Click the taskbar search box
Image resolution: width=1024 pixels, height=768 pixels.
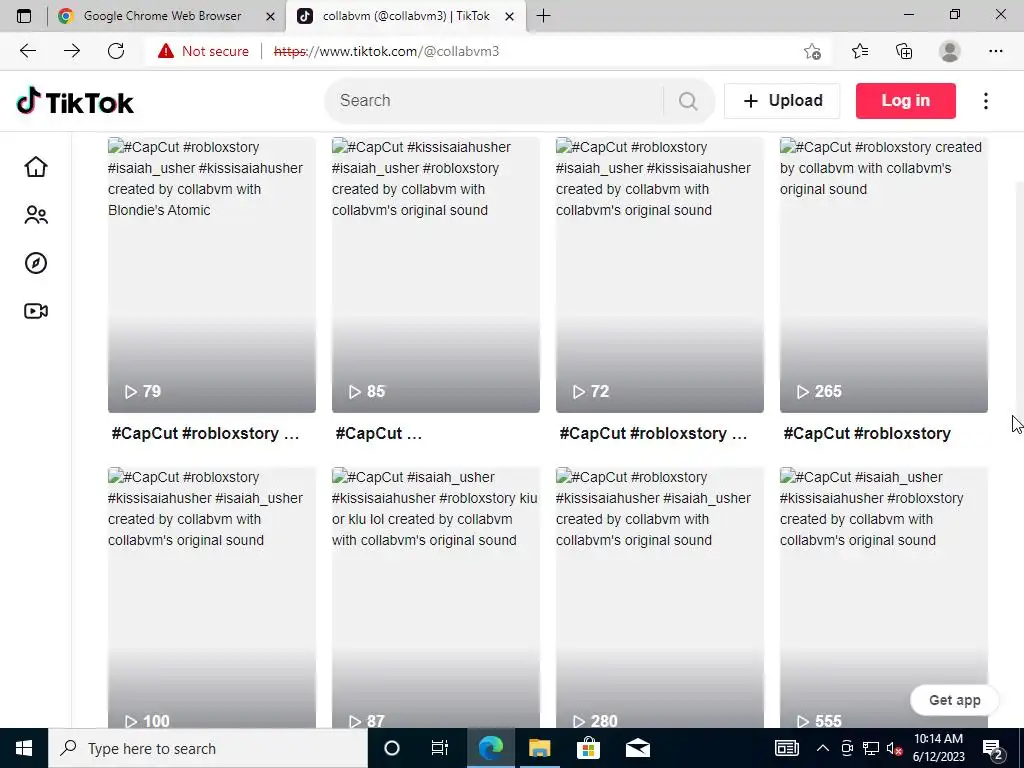click(208, 748)
